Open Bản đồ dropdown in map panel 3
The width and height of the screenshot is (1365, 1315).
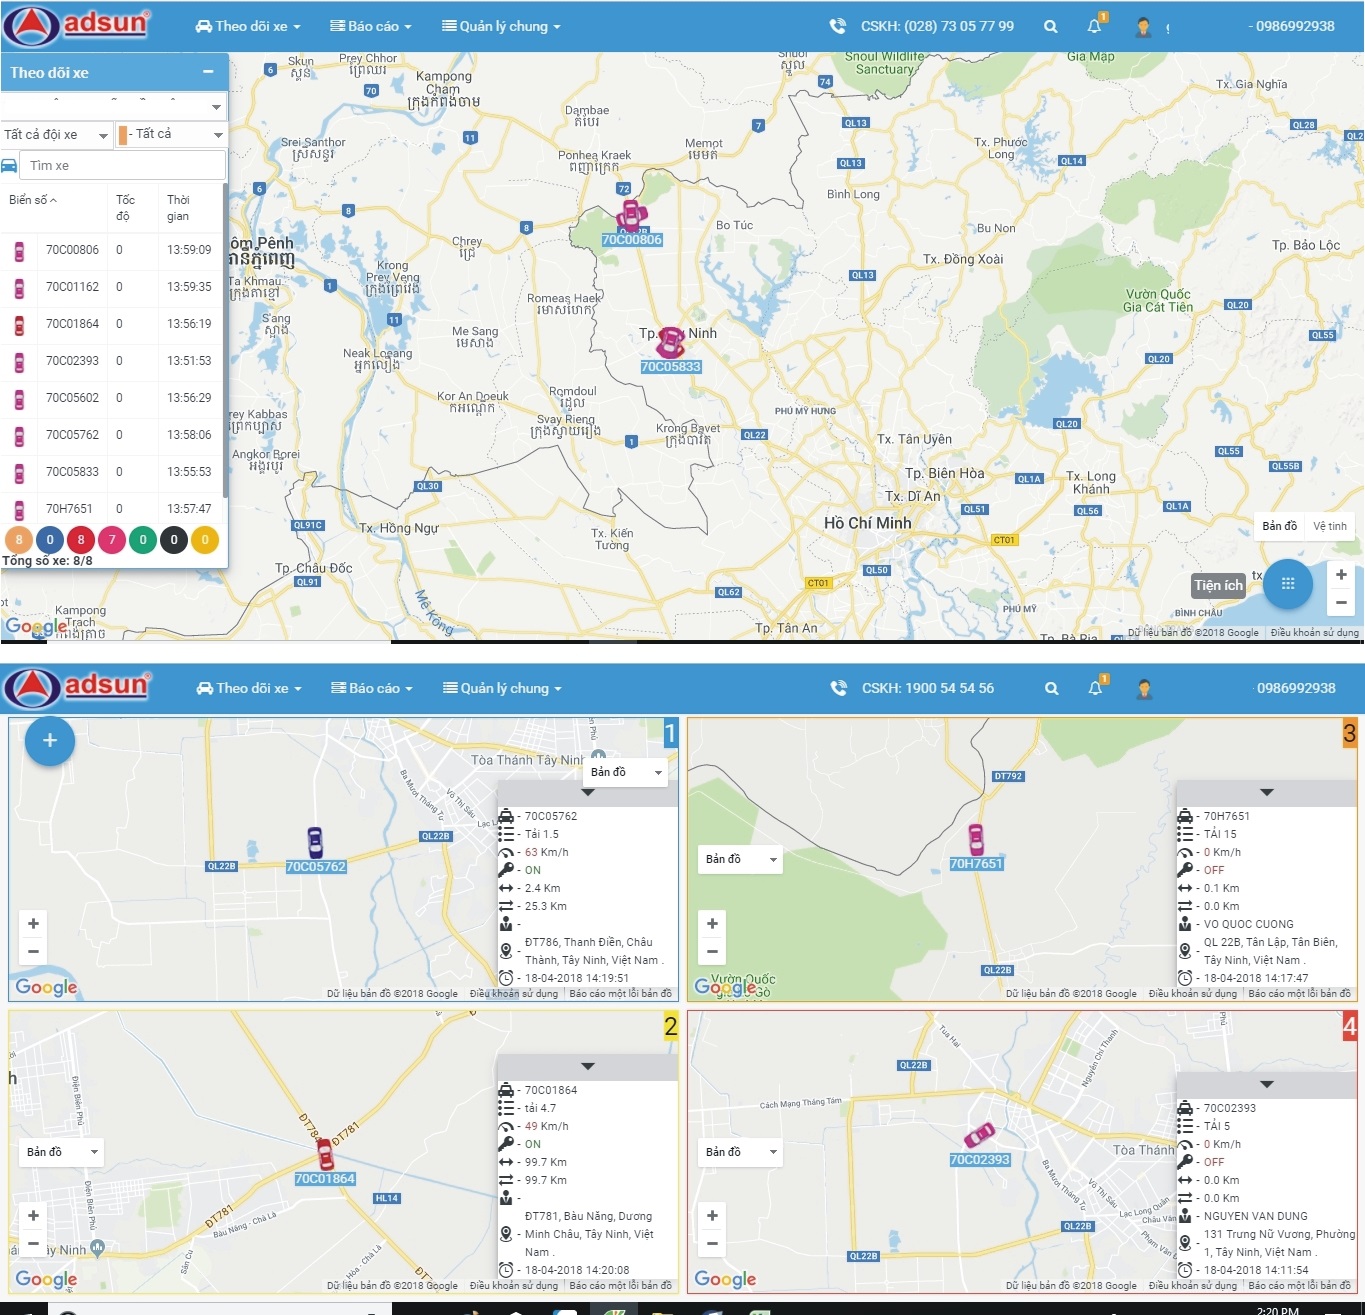pos(740,859)
